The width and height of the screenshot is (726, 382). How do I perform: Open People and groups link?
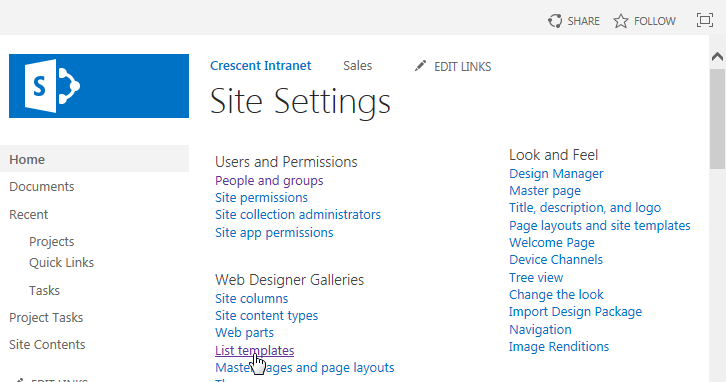tap(269, 181)
